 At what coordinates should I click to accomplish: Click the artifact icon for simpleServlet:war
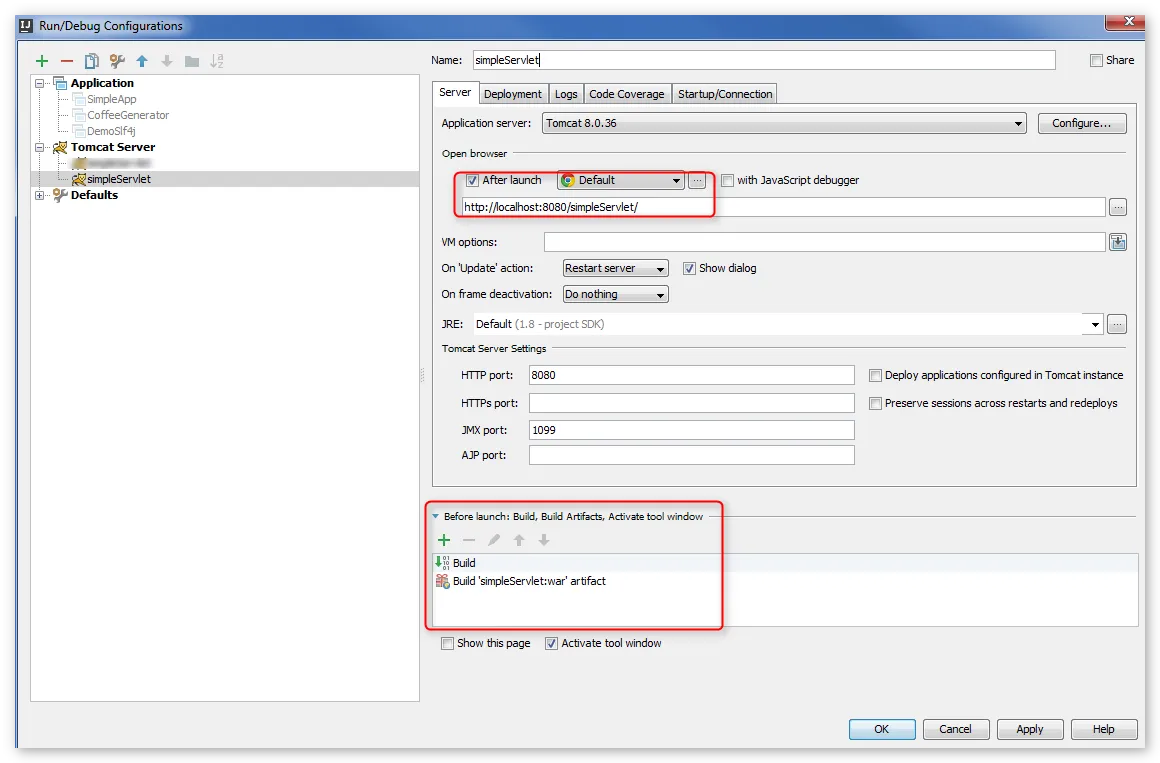(442, 581)
